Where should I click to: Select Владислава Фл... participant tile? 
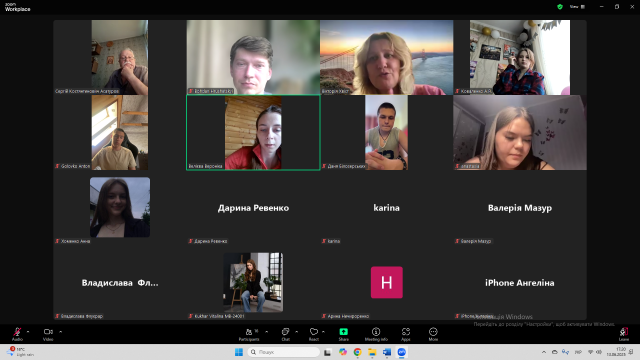point(120,282)
